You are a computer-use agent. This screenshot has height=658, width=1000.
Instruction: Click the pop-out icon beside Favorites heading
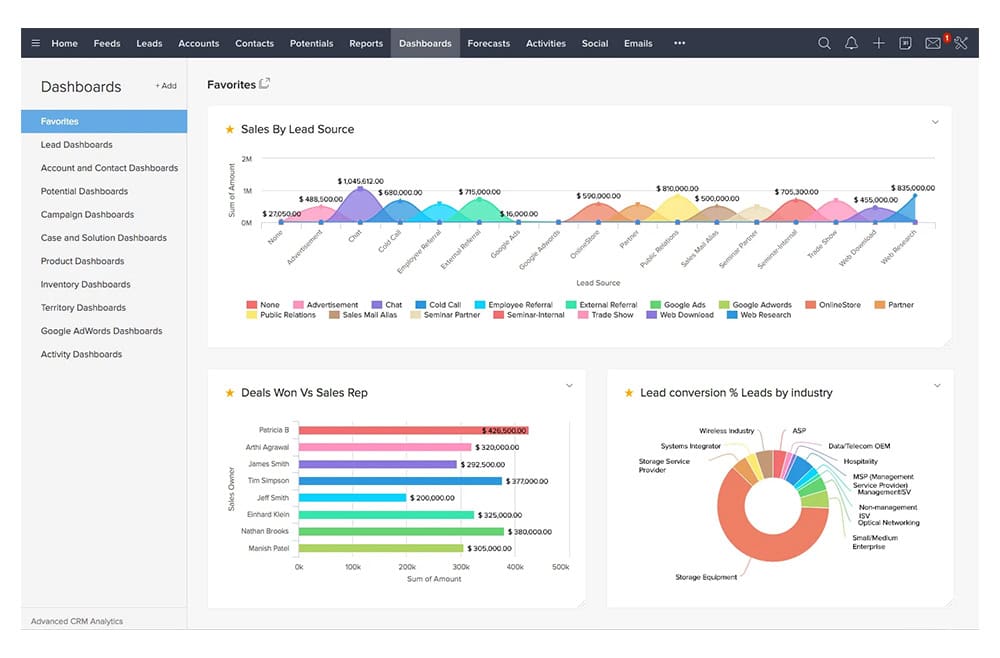tap(265, 84)
